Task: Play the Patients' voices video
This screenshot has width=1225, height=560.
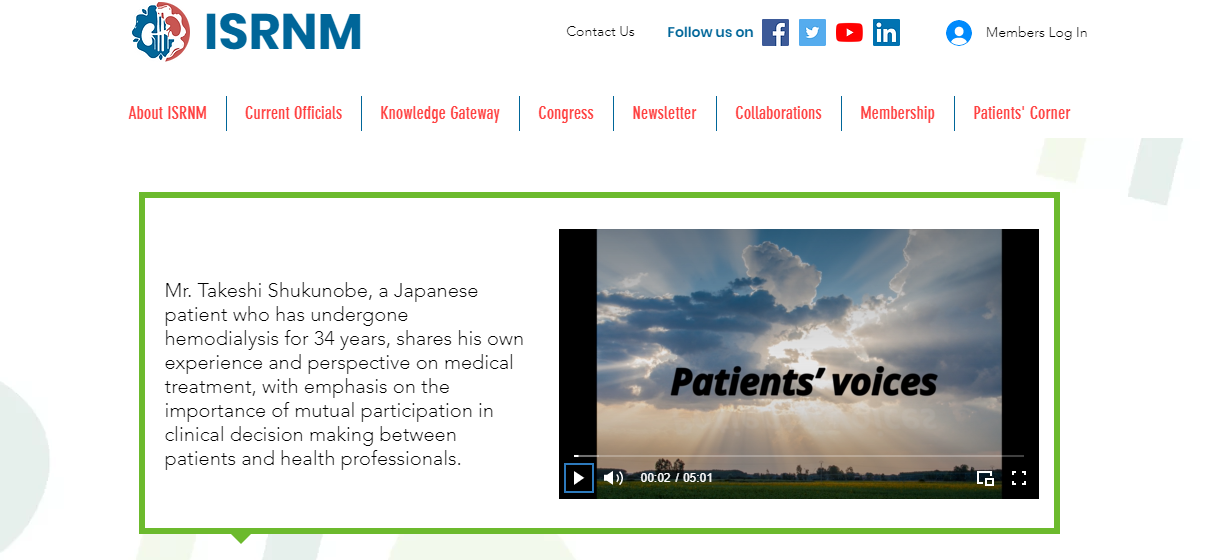Action: point(578,478)
